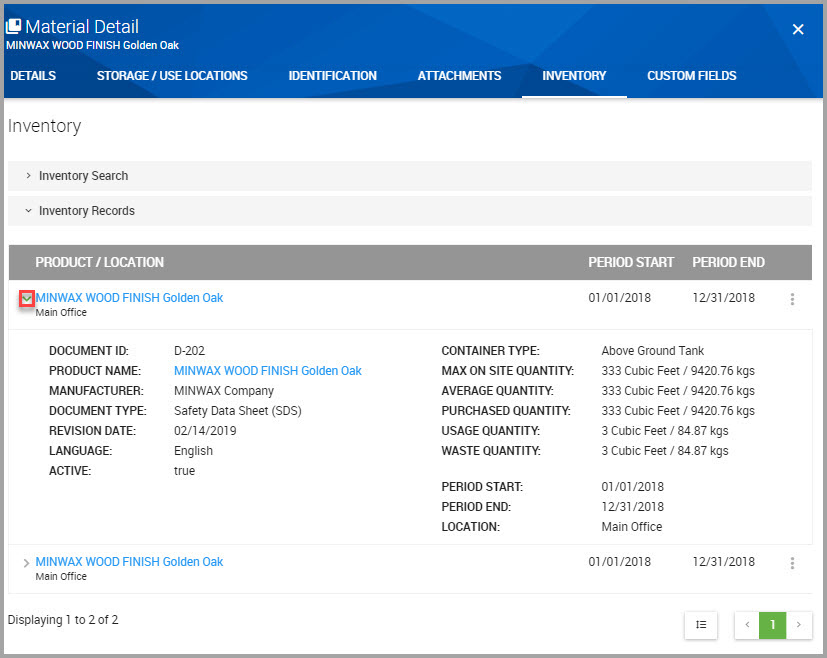827x658 pixels.
Task: Click the Location value Main Office in details
Action: [631, 527]
